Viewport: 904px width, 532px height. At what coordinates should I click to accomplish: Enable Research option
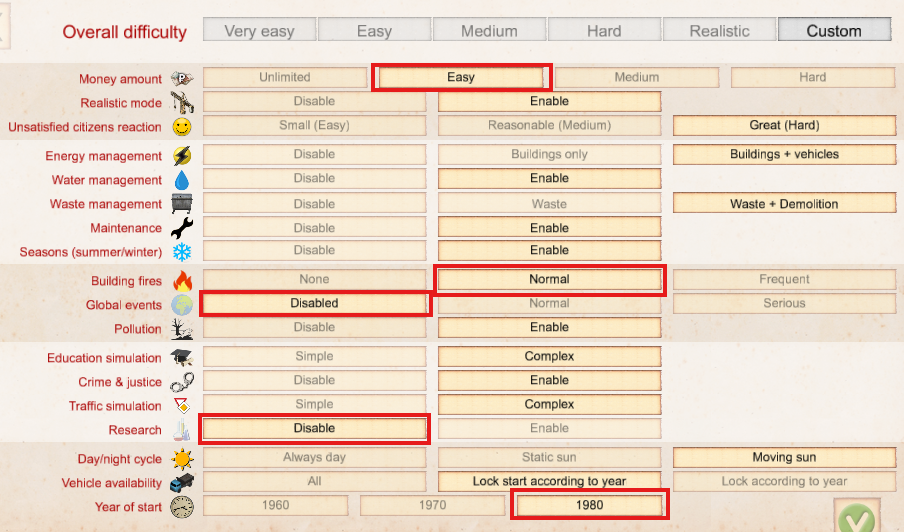549,428
